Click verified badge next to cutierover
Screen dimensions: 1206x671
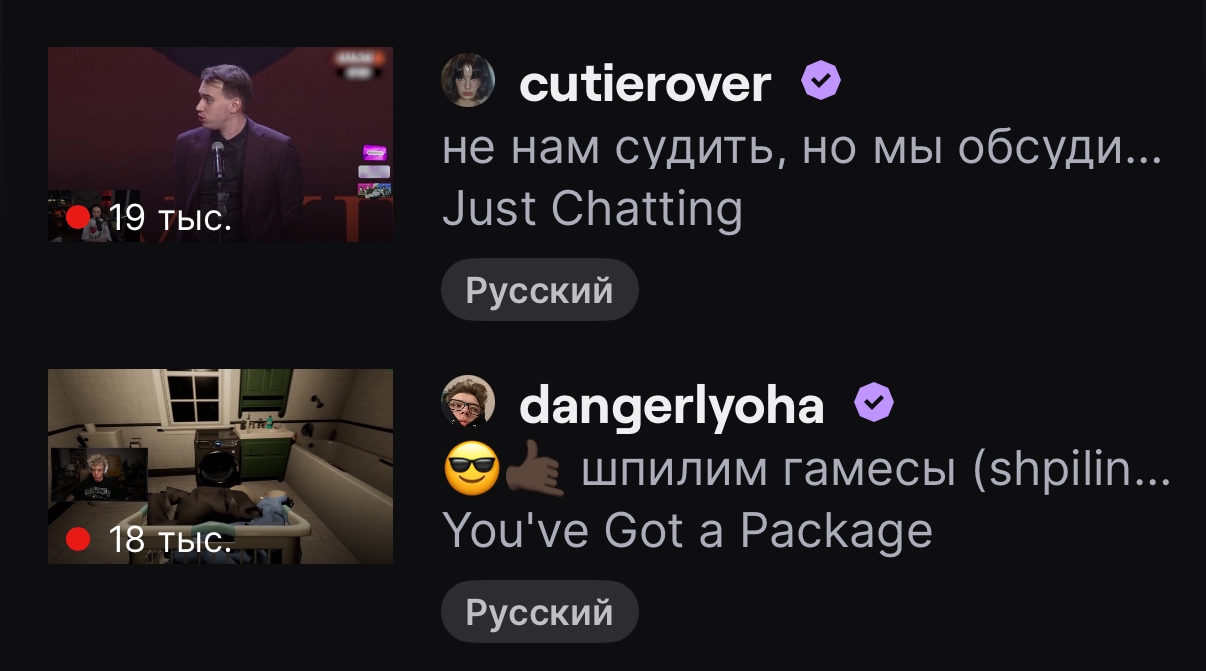(x=821, y=81)
